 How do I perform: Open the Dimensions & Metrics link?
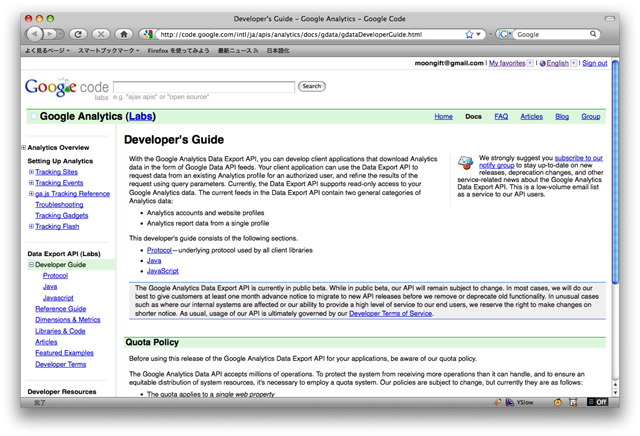click(x=68, y=320)
